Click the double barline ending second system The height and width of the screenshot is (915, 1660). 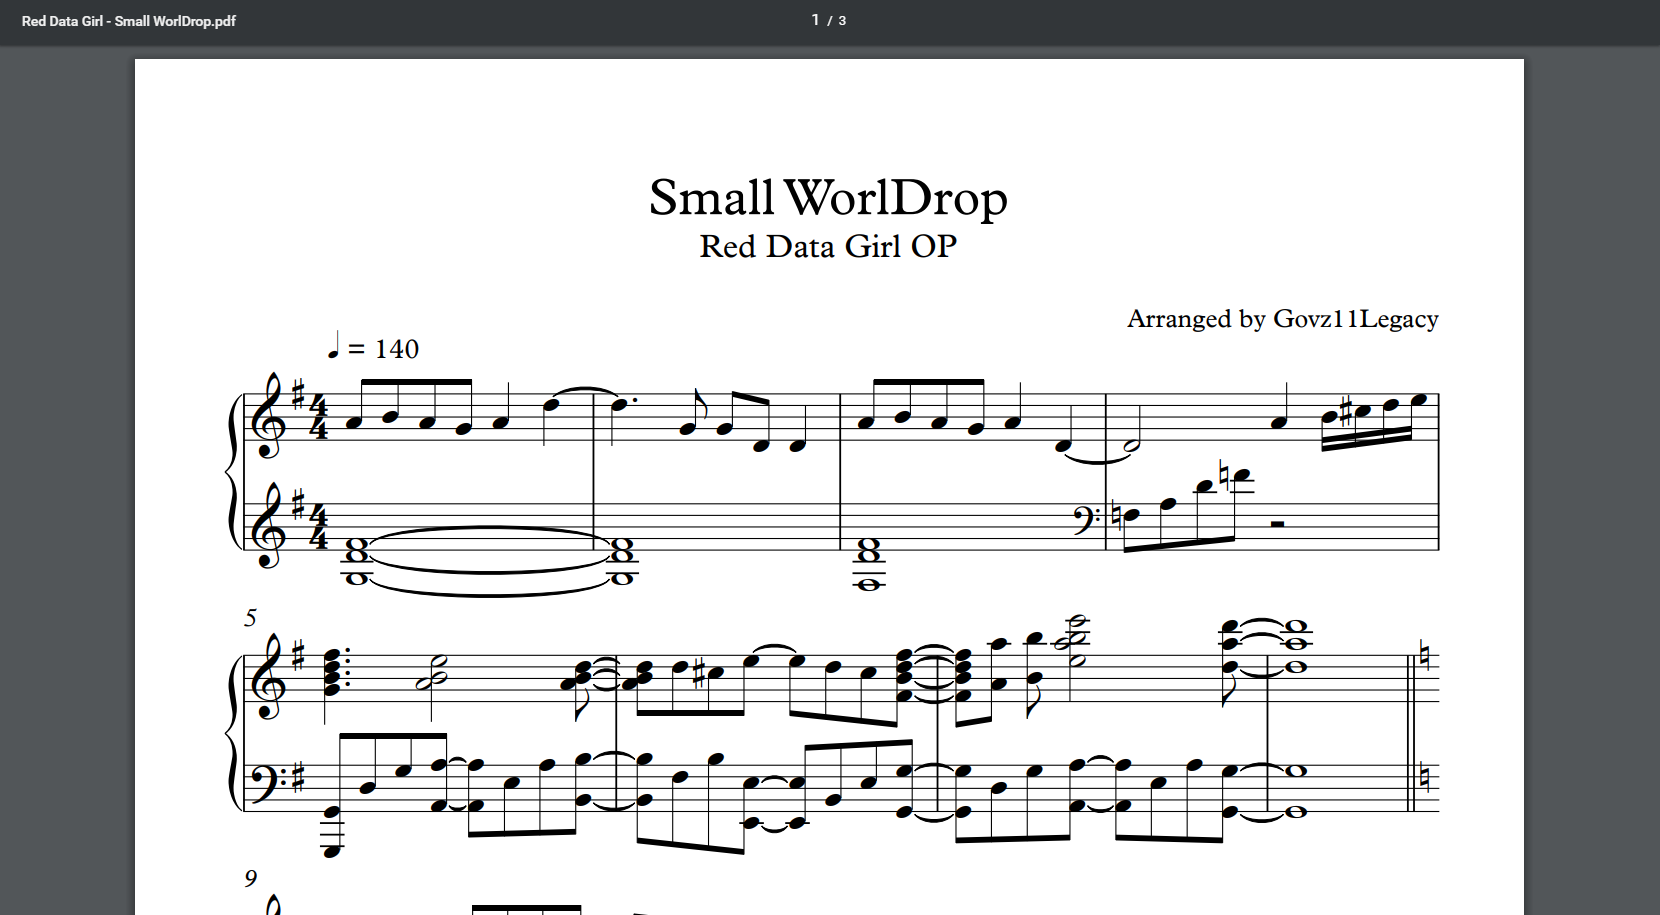1411,735
